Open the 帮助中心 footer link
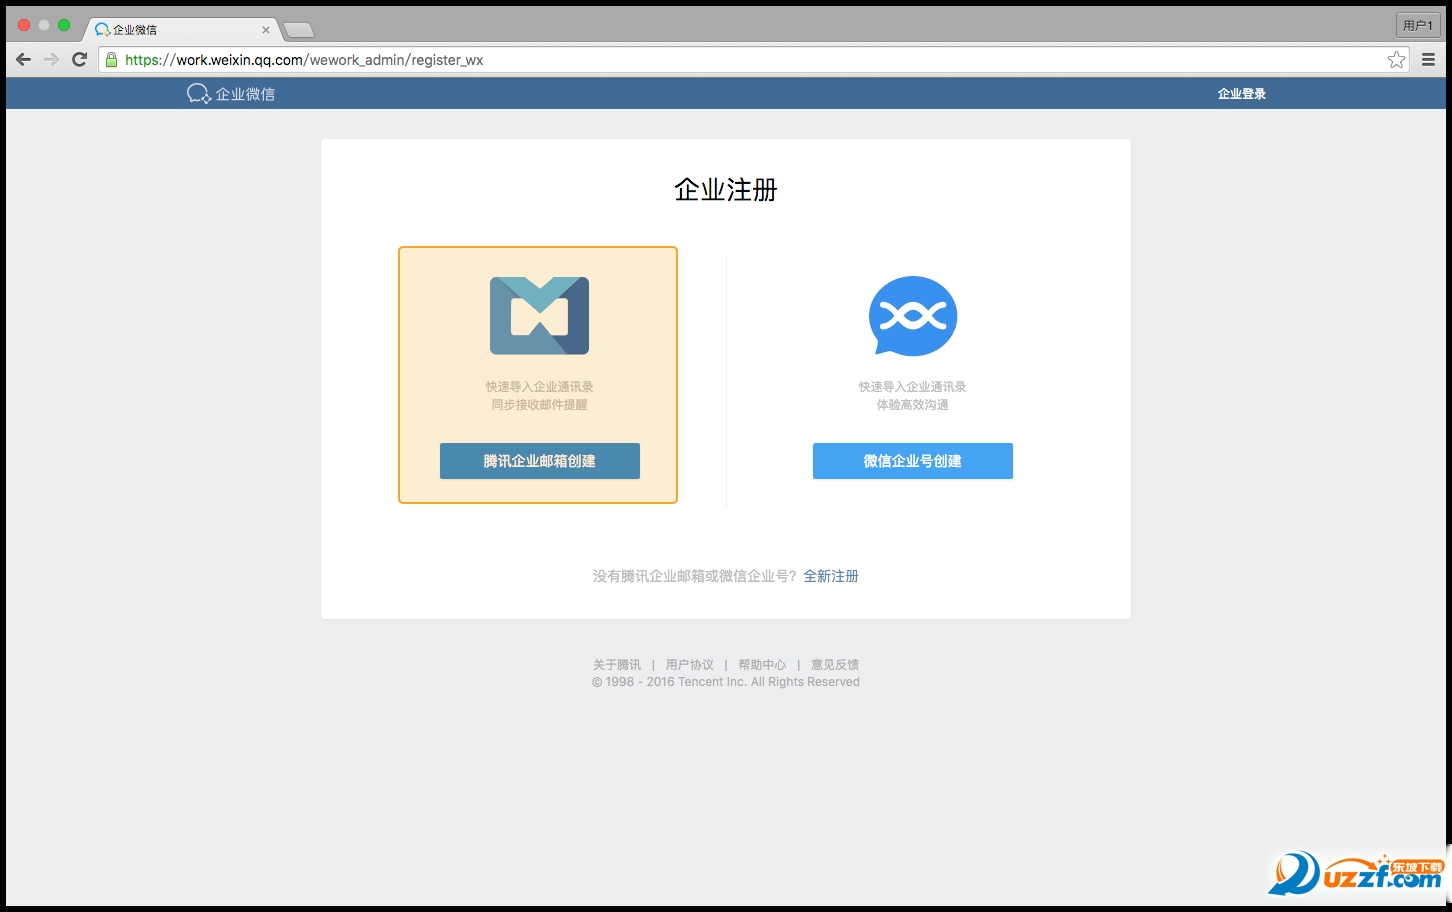 coord(762,665)
